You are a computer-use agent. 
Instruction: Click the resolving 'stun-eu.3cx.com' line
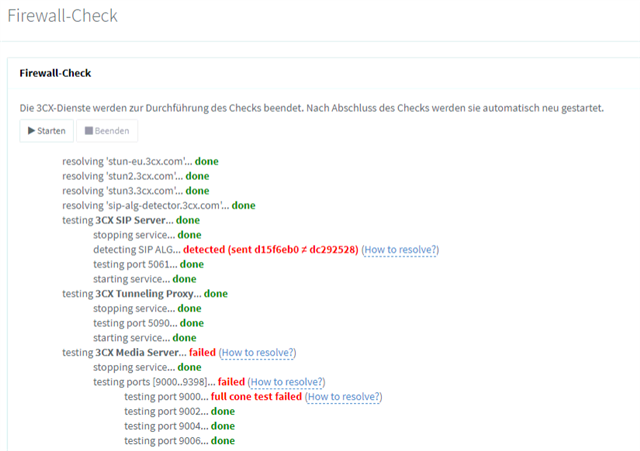click(140, 161)
